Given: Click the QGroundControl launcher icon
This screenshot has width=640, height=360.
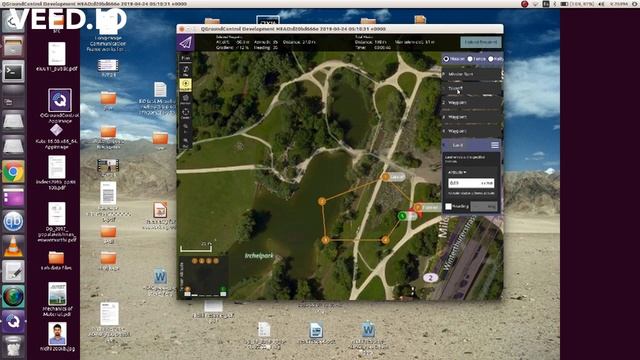Looking at the screenshot, I should click(x=13, y=322).
